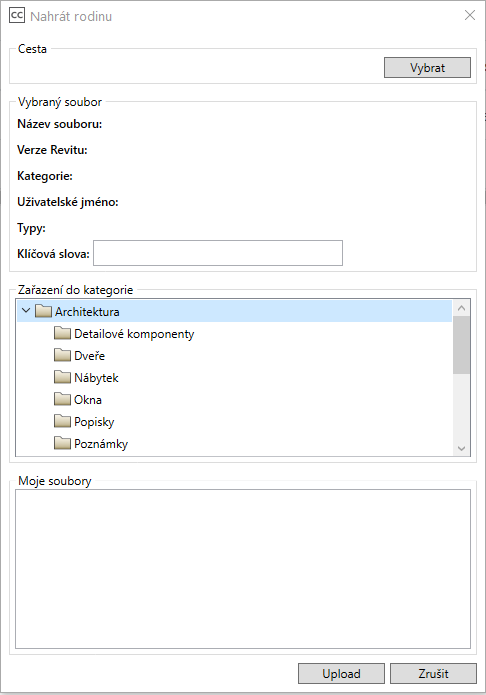Image resolution: width=486 pixels, height=695 pixels.
Task: Click the Popisky folder icon
Action: point(63,421)
